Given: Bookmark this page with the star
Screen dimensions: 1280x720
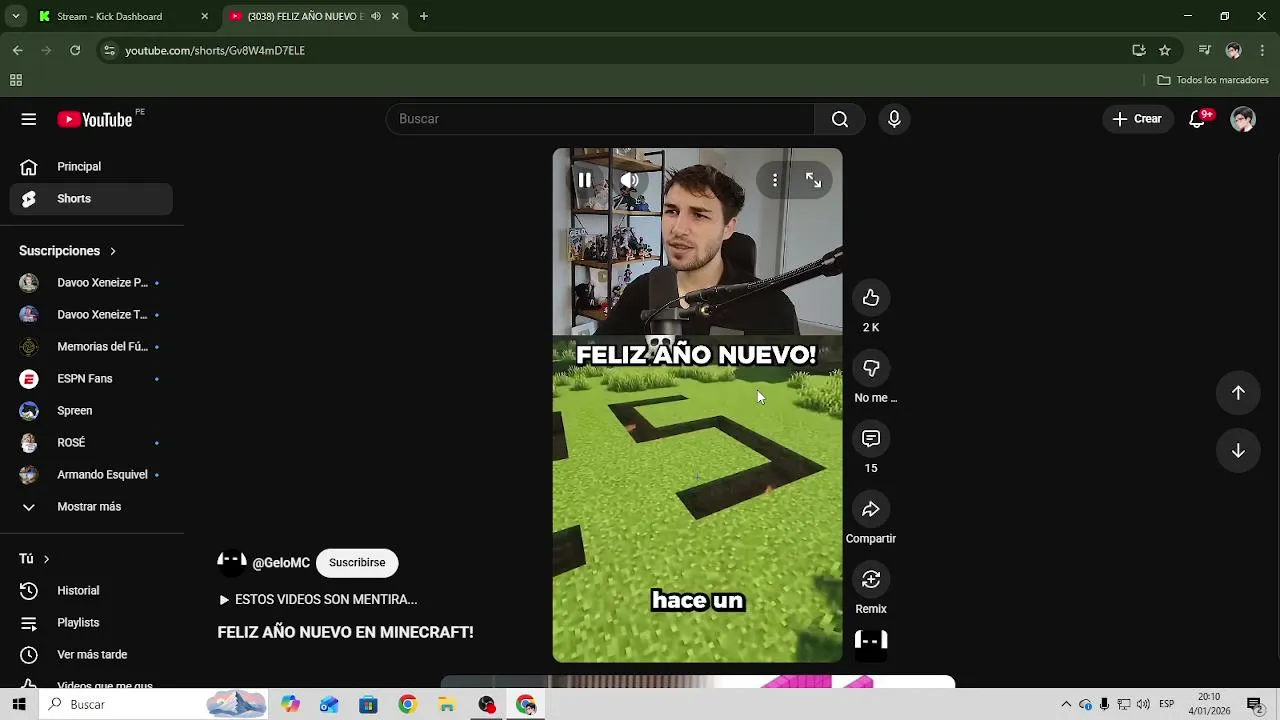Looking at the screenshot, I should tap(1165, 50).
